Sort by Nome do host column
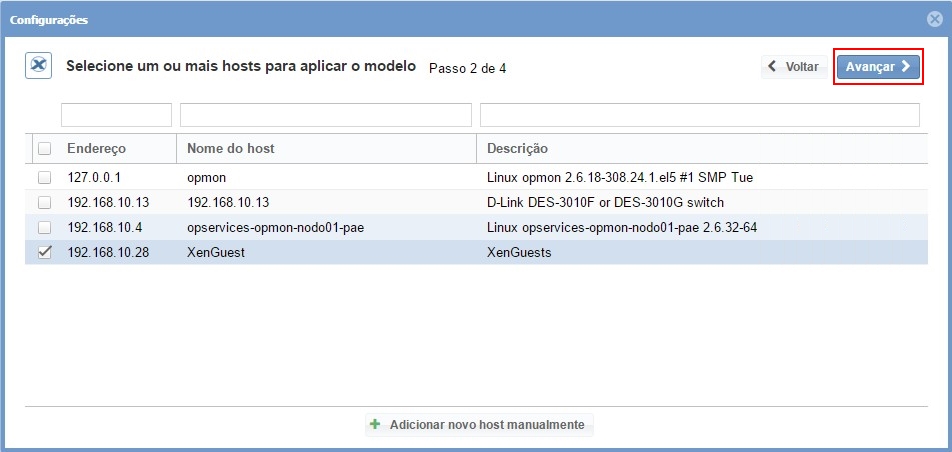The image size is (952, 452). 231,149
